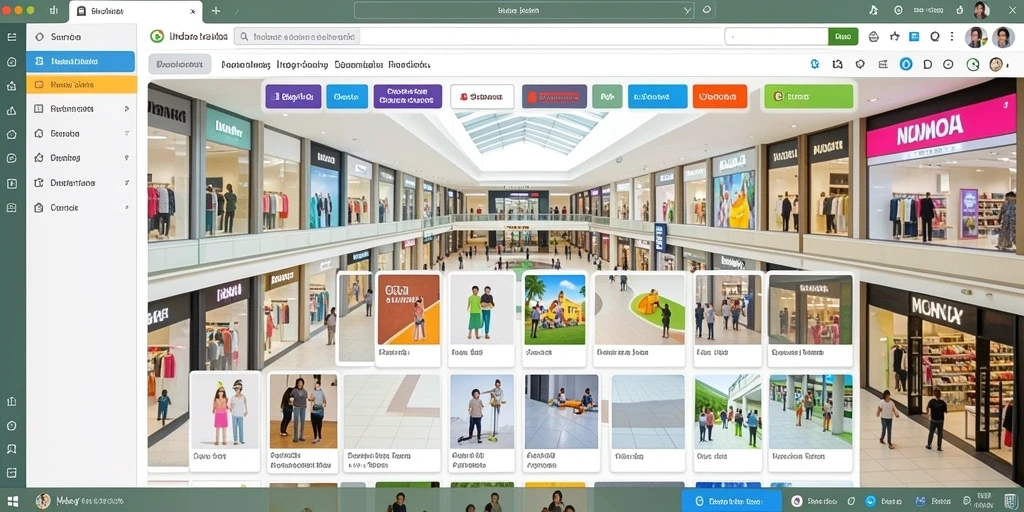This screenshot has width=1024, height=512.
Task: Select the yellow highlighted sidebar item
Action: tap(82, 84)
